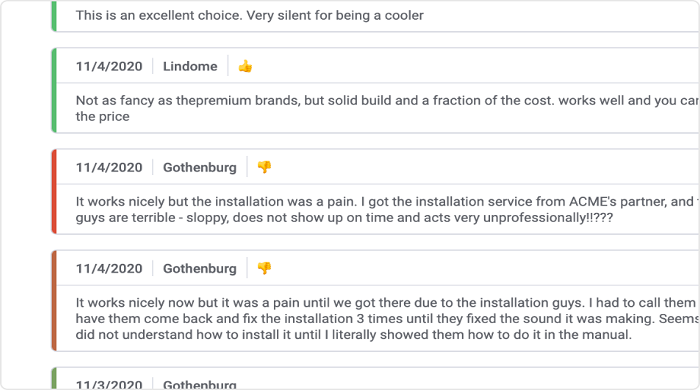Click thumbs-down icon on second Gothenburg review
700x390 pixels.
pos(264,268)
